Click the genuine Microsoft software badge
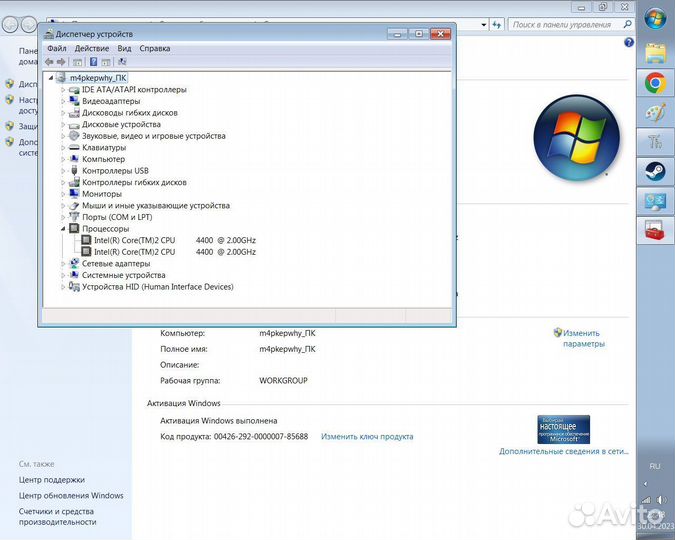 (x=564, y=429)
